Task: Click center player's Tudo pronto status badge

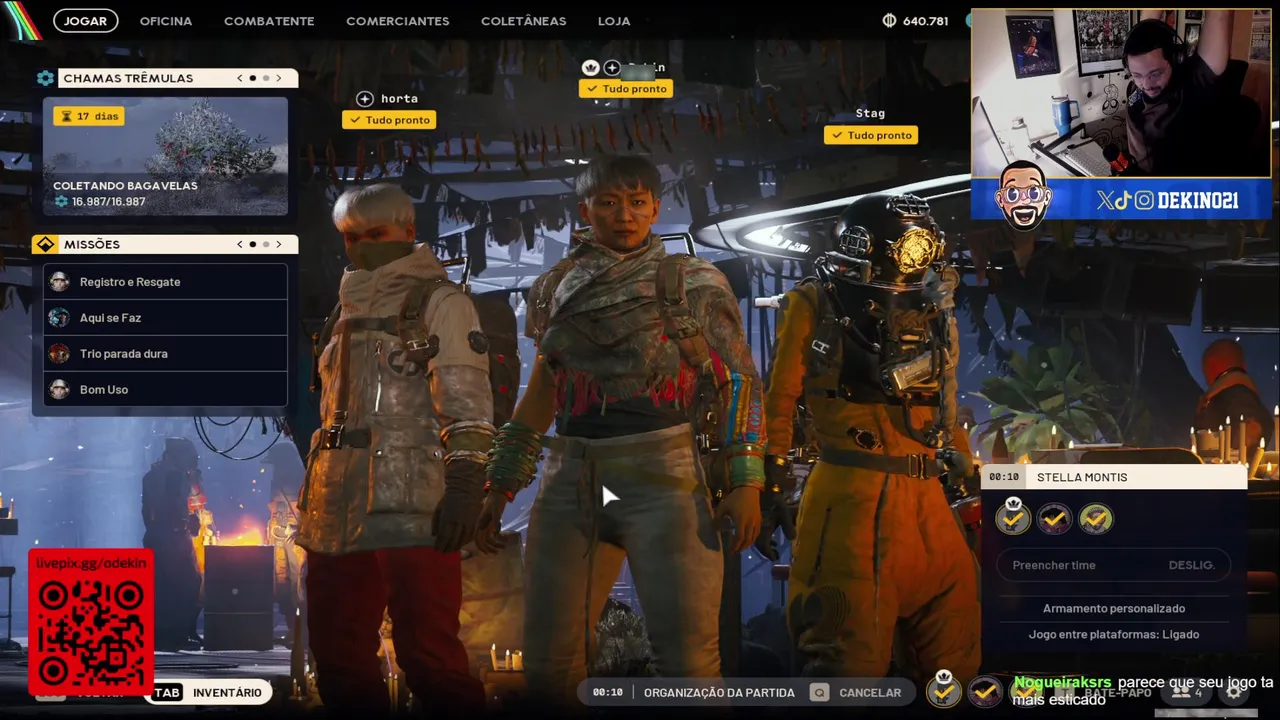Action: tap(626, 89)
